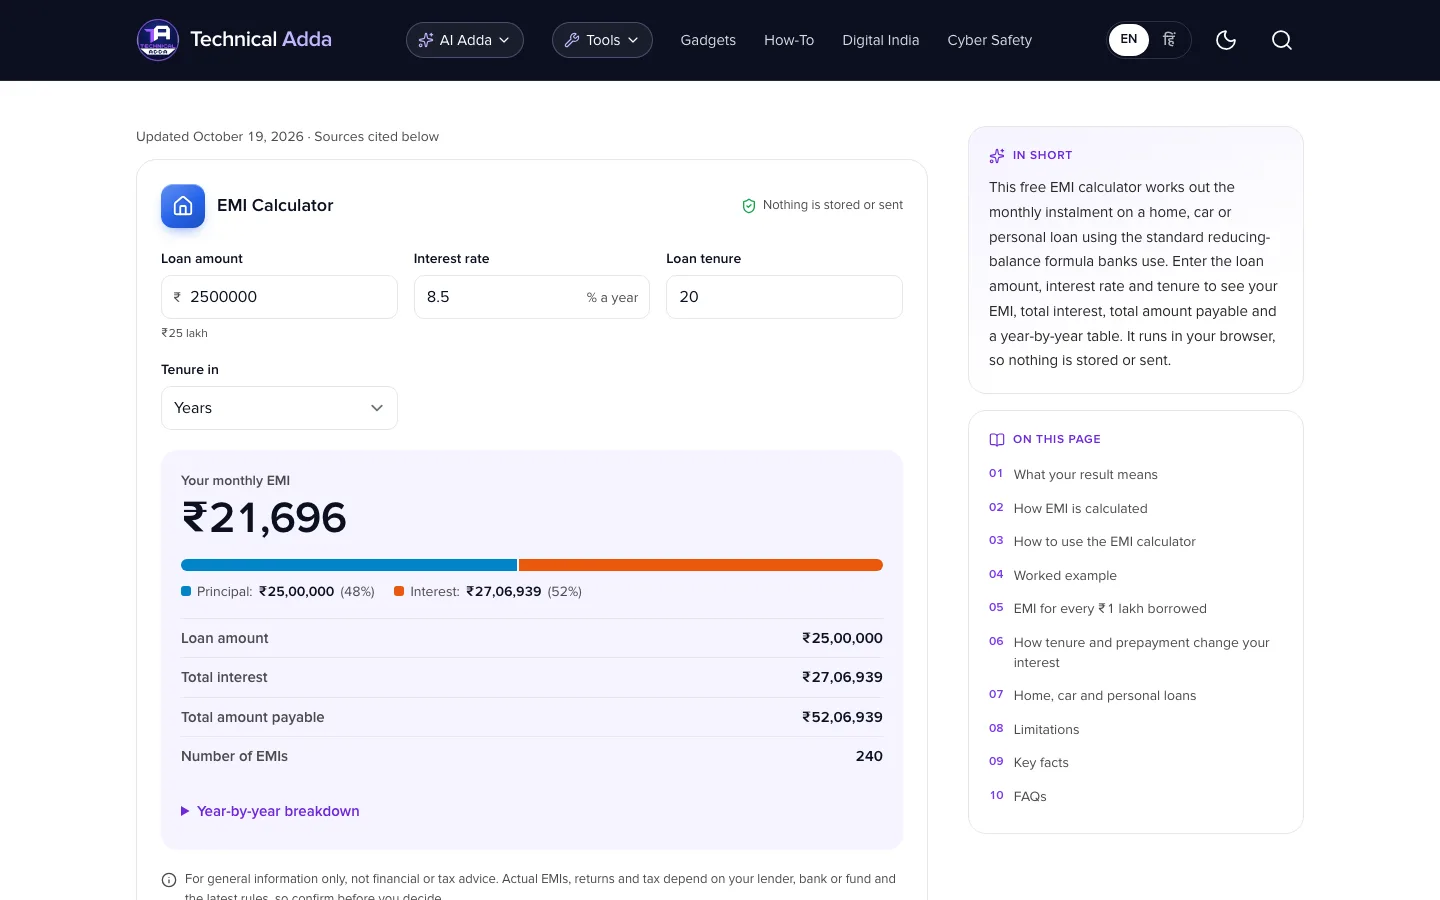Image resolution: width=1440 pixels, height=900 pixels.
Task: Click the orange Interest legend swatch
Action: (399, 591)
